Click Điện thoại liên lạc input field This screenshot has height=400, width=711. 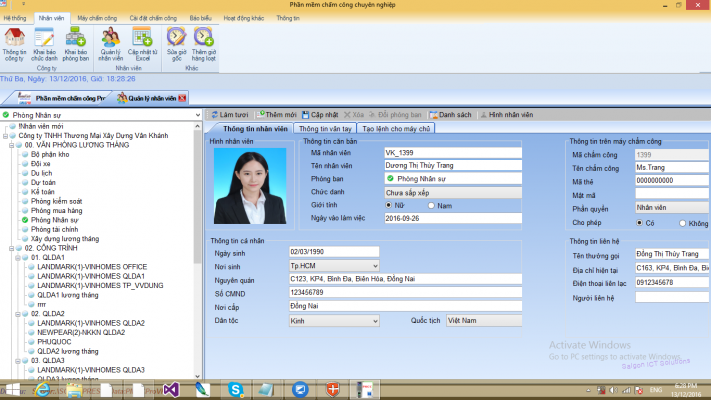[x=672, y=283]
